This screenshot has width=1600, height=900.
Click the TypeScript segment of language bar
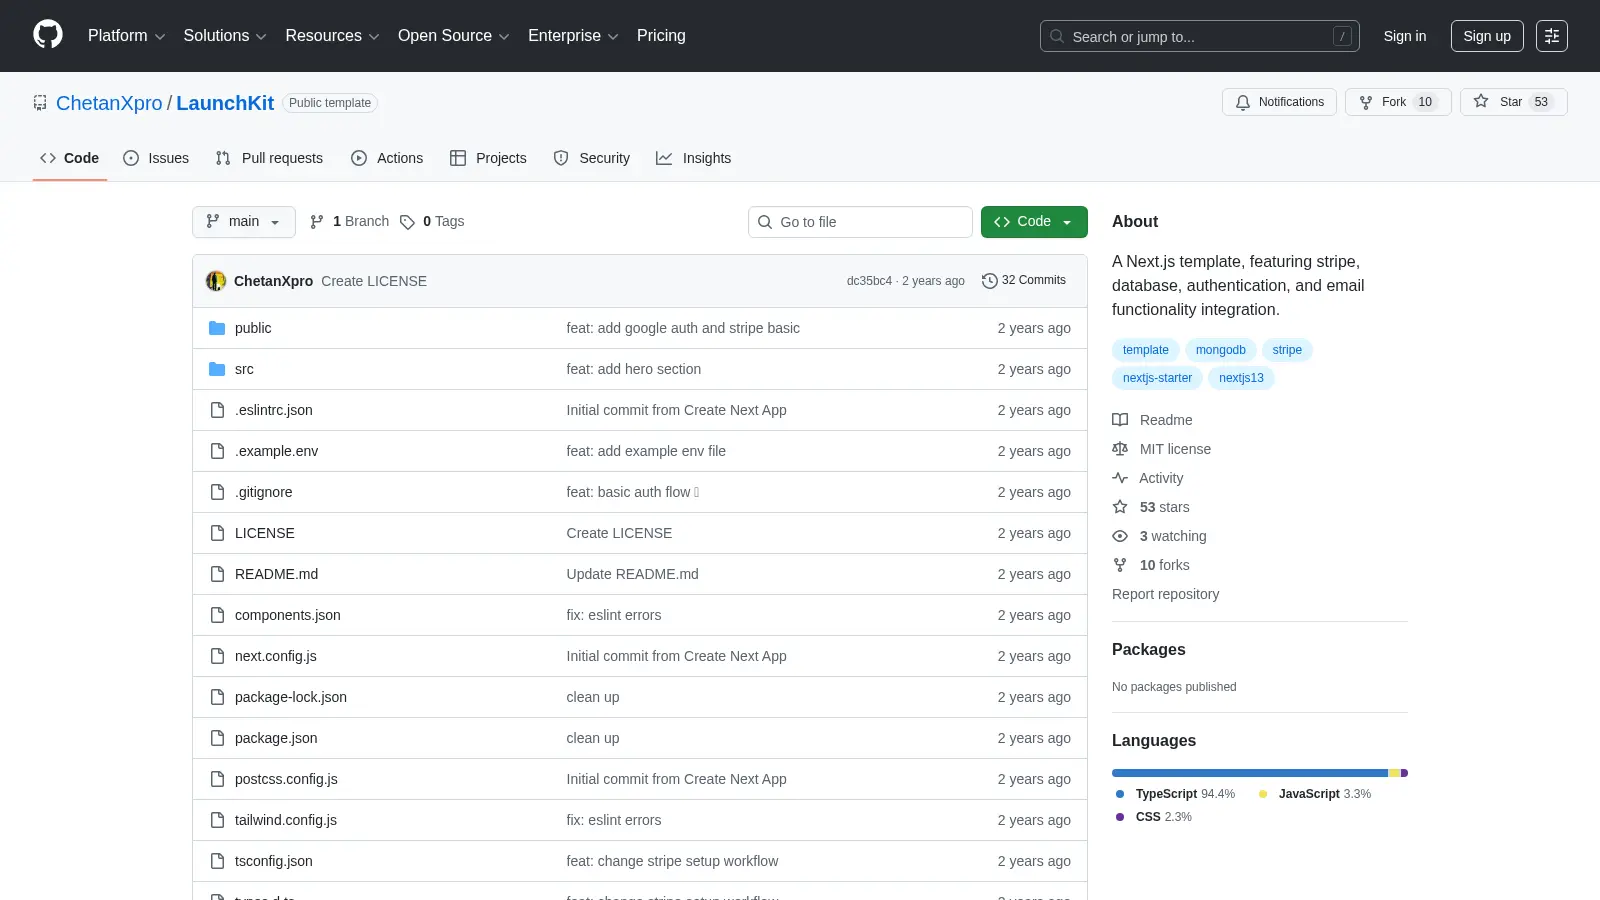tap(1250, 773)
